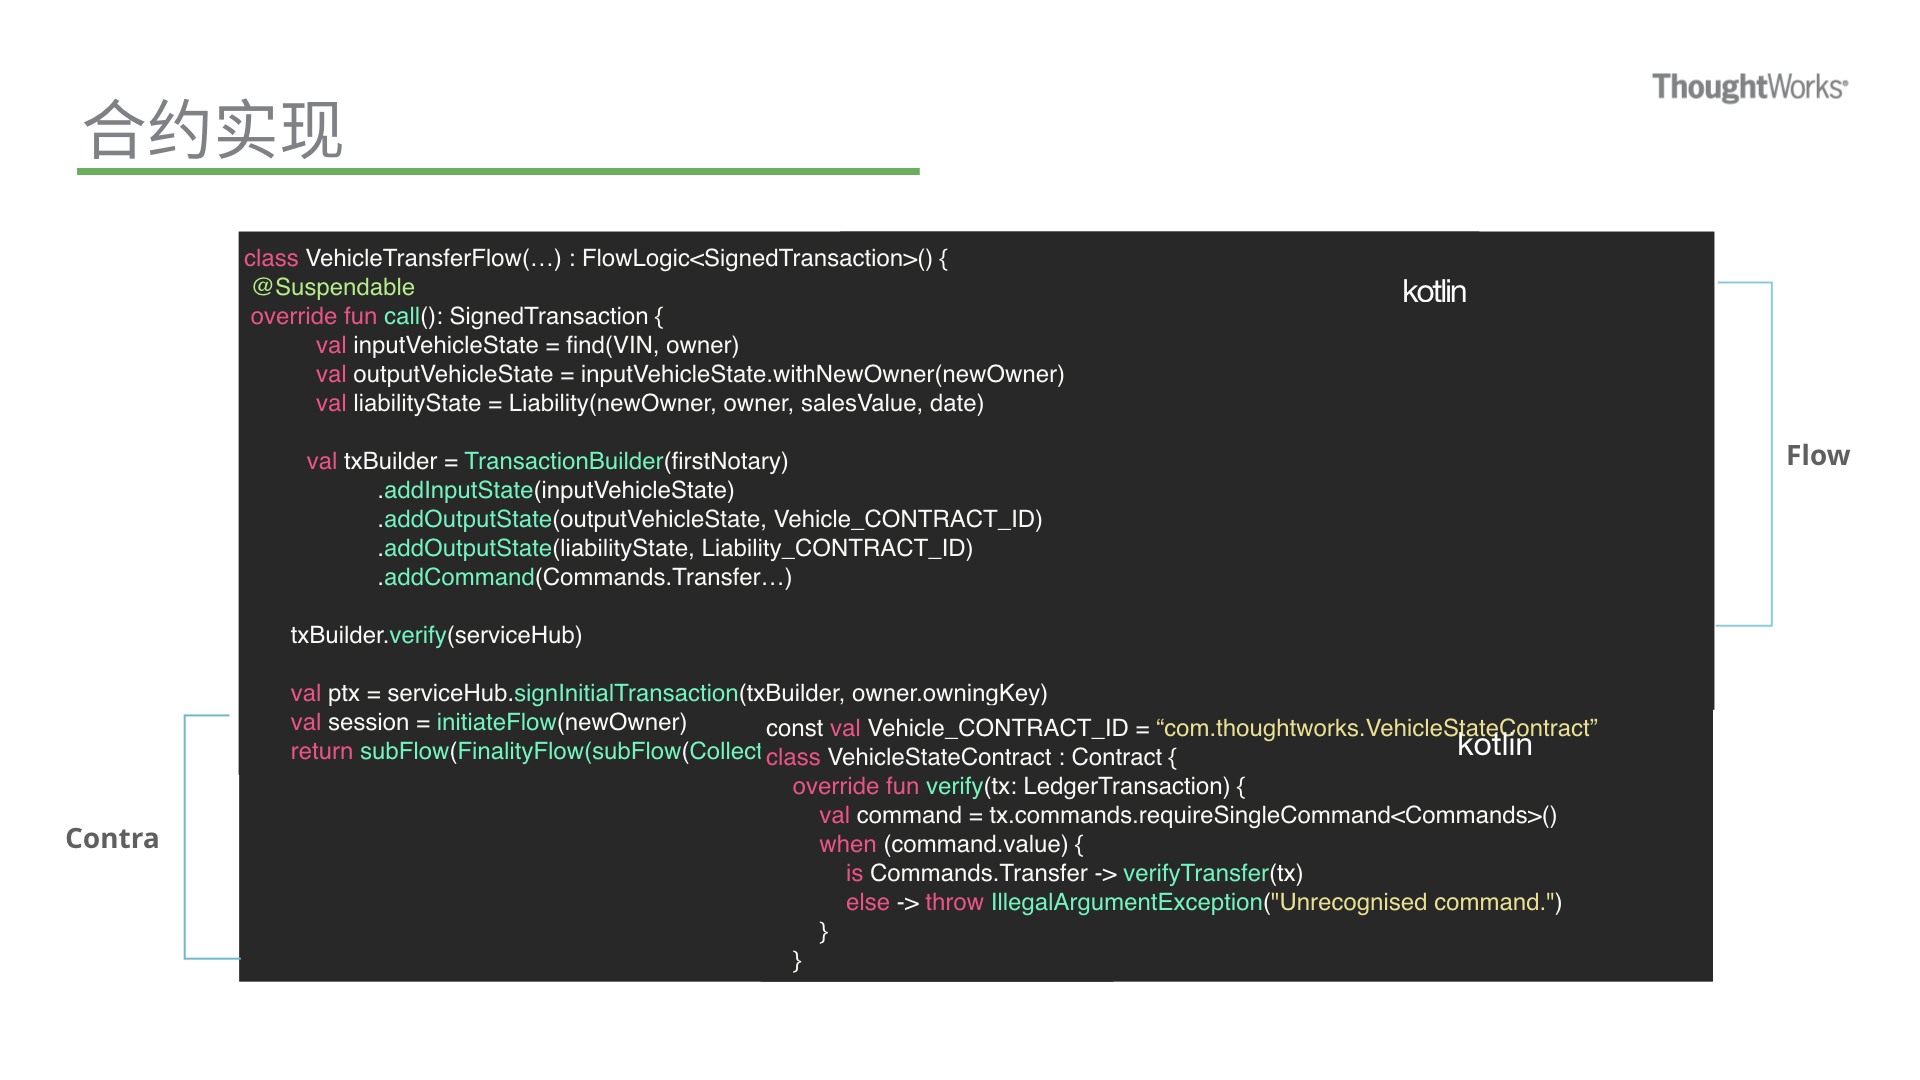This screenshot has width=1920, height=1080.
Task: Click '.addOutputState(liabilityState, Liability_CONTRACT_ID)' line
Action: click(x=675, y=548)
